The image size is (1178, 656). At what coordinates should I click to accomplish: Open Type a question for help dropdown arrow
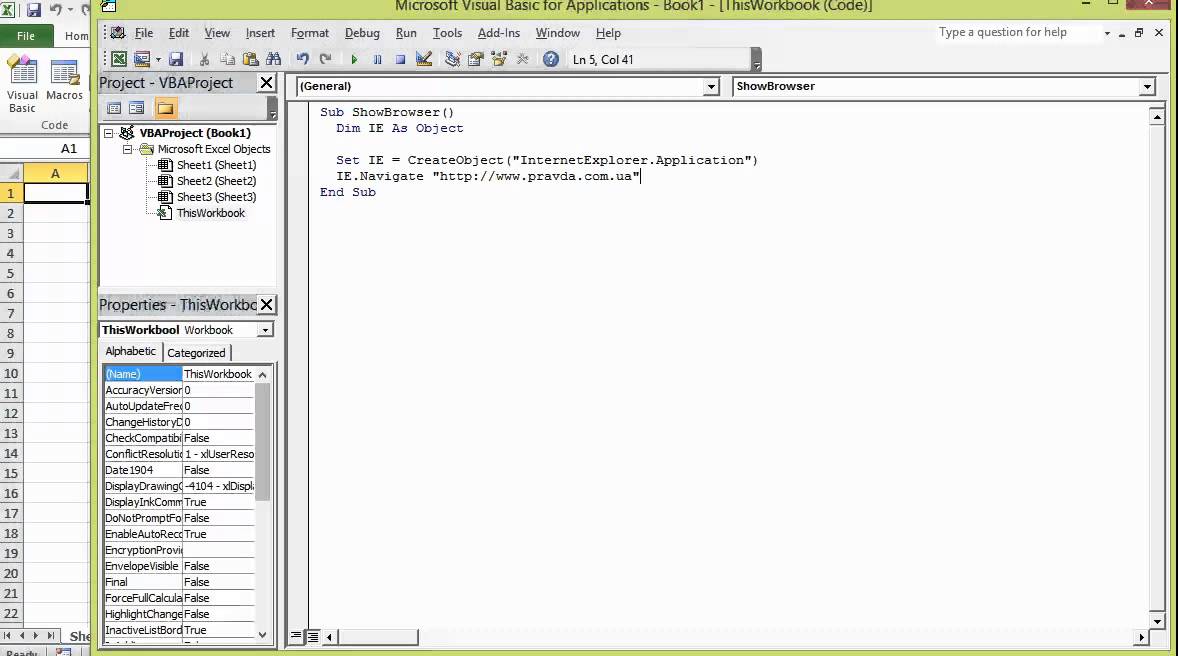click(1107, 33)
